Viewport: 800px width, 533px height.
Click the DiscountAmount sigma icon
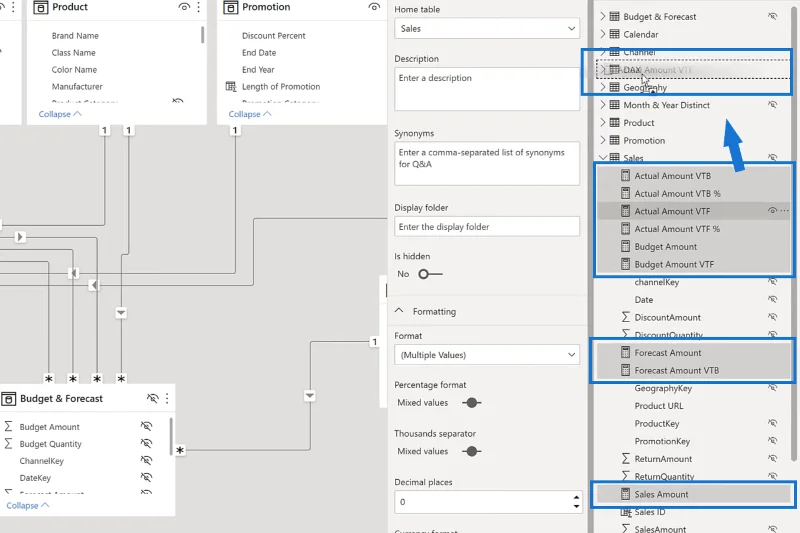pyautogui.click(x=626, y=317)
